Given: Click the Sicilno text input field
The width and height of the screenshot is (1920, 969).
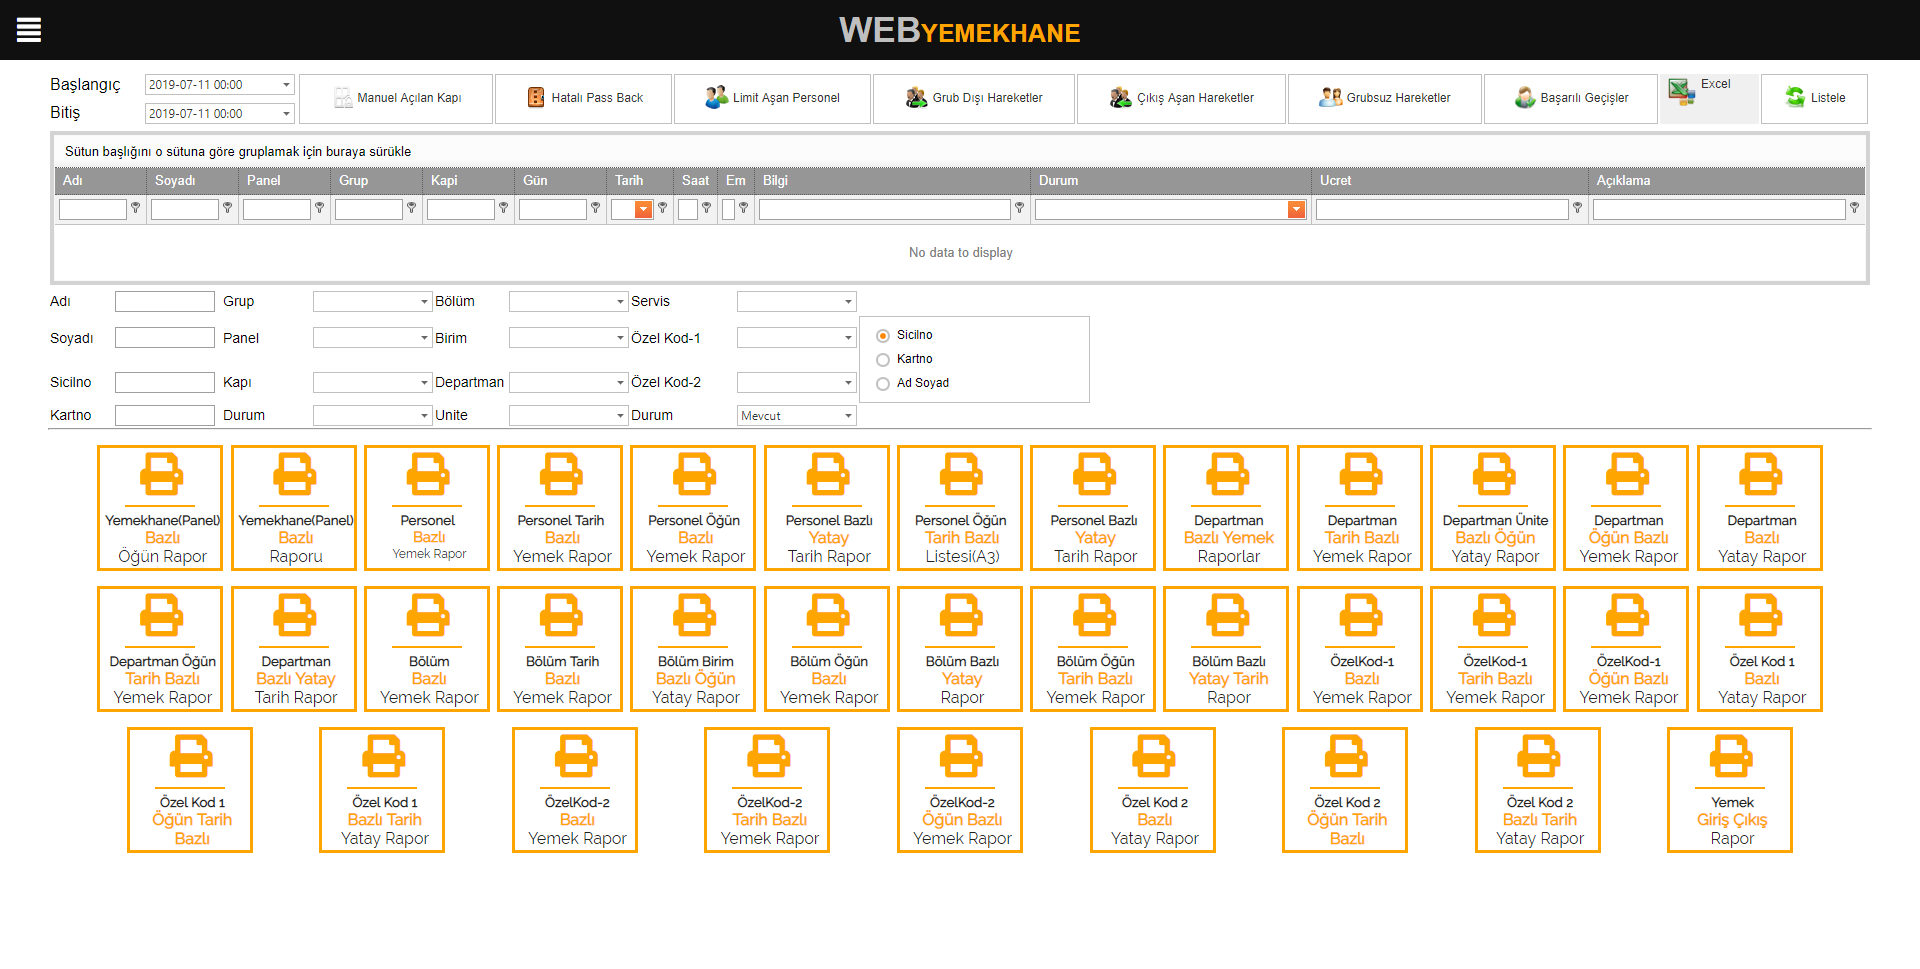Looking at the screenshot, I should point(165,383).
